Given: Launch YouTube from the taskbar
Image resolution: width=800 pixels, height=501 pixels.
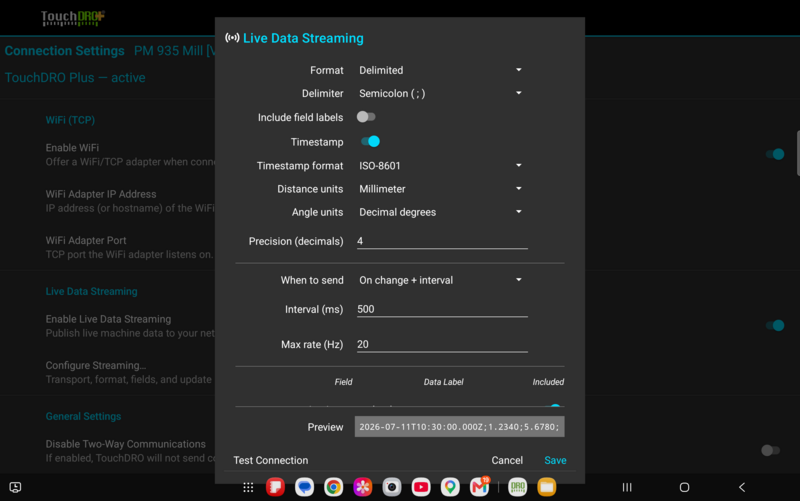Looking at the screenshot, I should point(421,487).
